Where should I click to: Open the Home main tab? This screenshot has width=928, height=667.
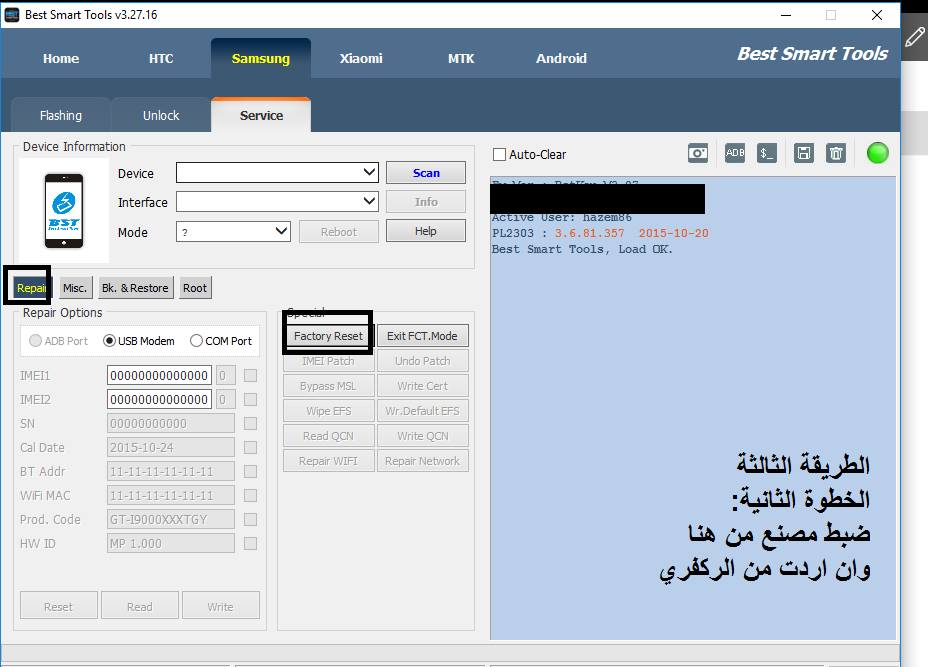click(x=61, y=58)
